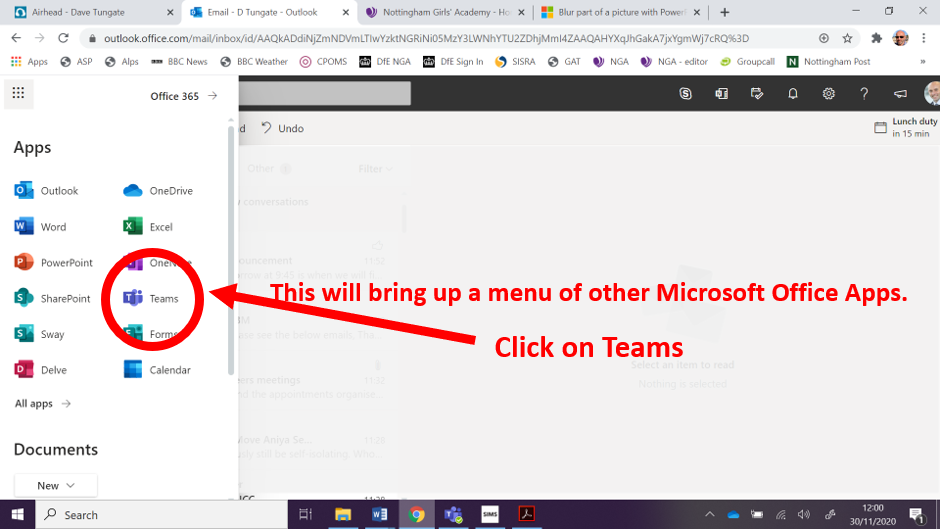Show more bookmarks chevron
Image resolution: width=940 pixels, height=529 pixels.
pos(923,62)
